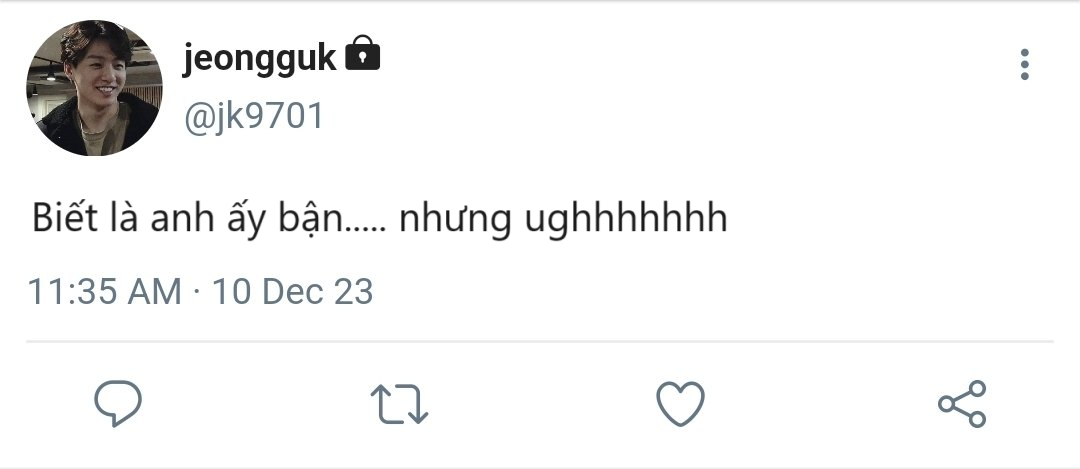Retweet the jeongguk post
Image resolution: width=1080 pixels, height=469 pixels.
tap(400, 403)
